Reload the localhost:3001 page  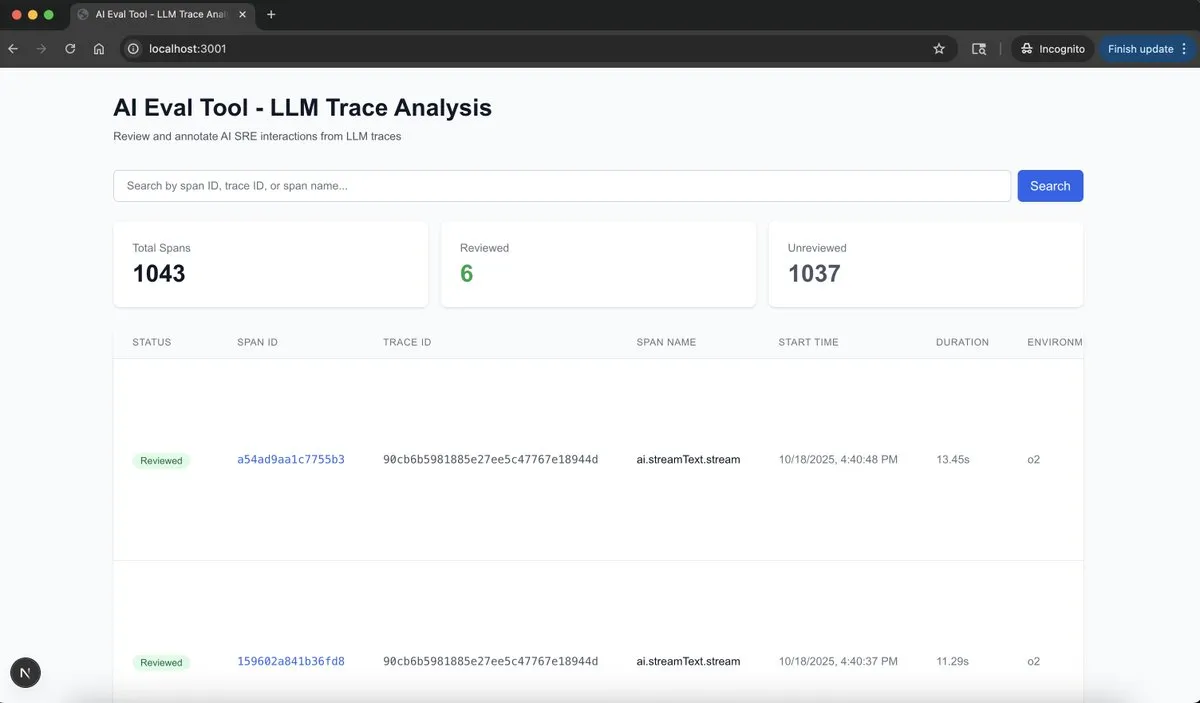[x=69, y=48]
